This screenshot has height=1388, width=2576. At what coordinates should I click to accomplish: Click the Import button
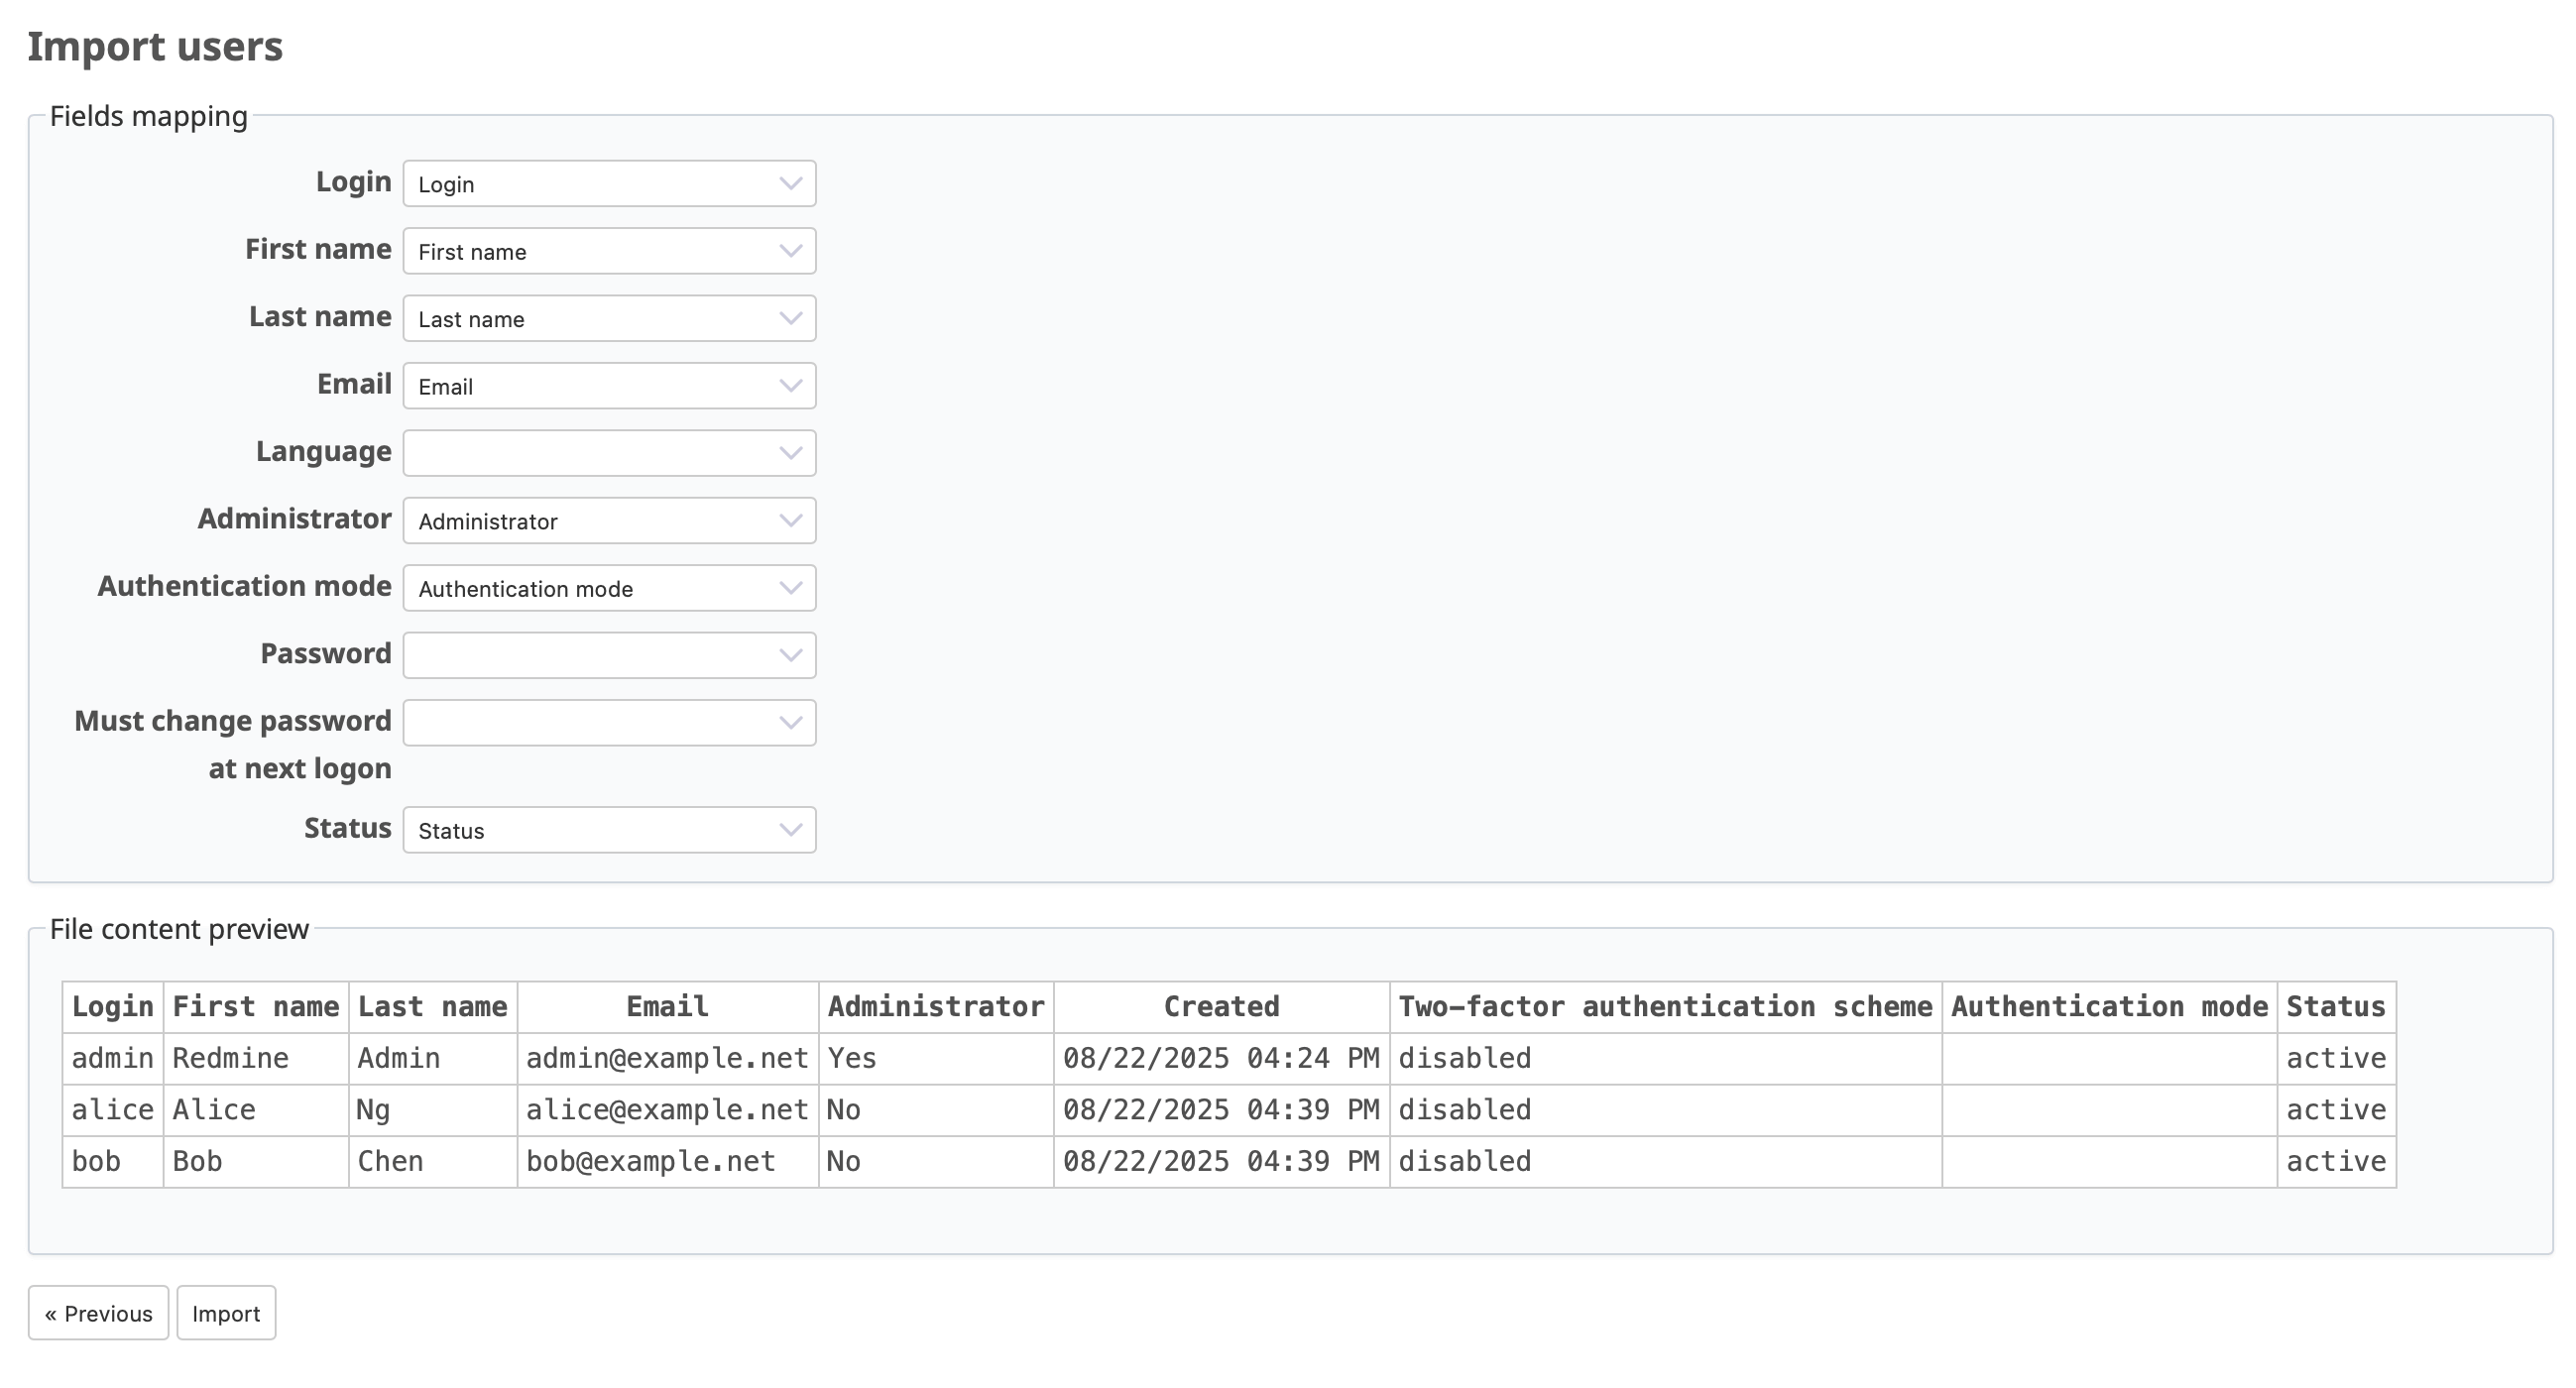tap(226, 1313)
